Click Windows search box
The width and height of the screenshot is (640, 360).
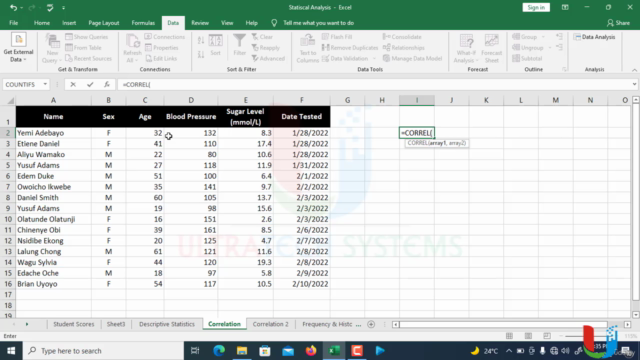(103, 351)
